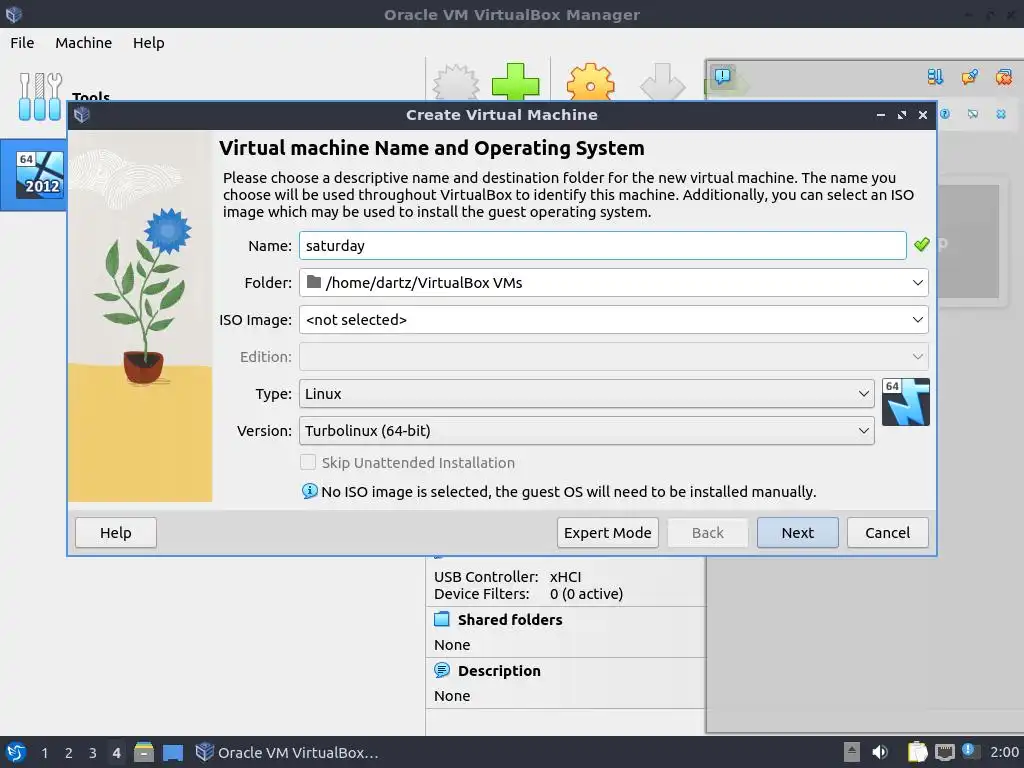1024x768 pixels.
Task: Switch to Expert Mode
Action: (607, 533)
